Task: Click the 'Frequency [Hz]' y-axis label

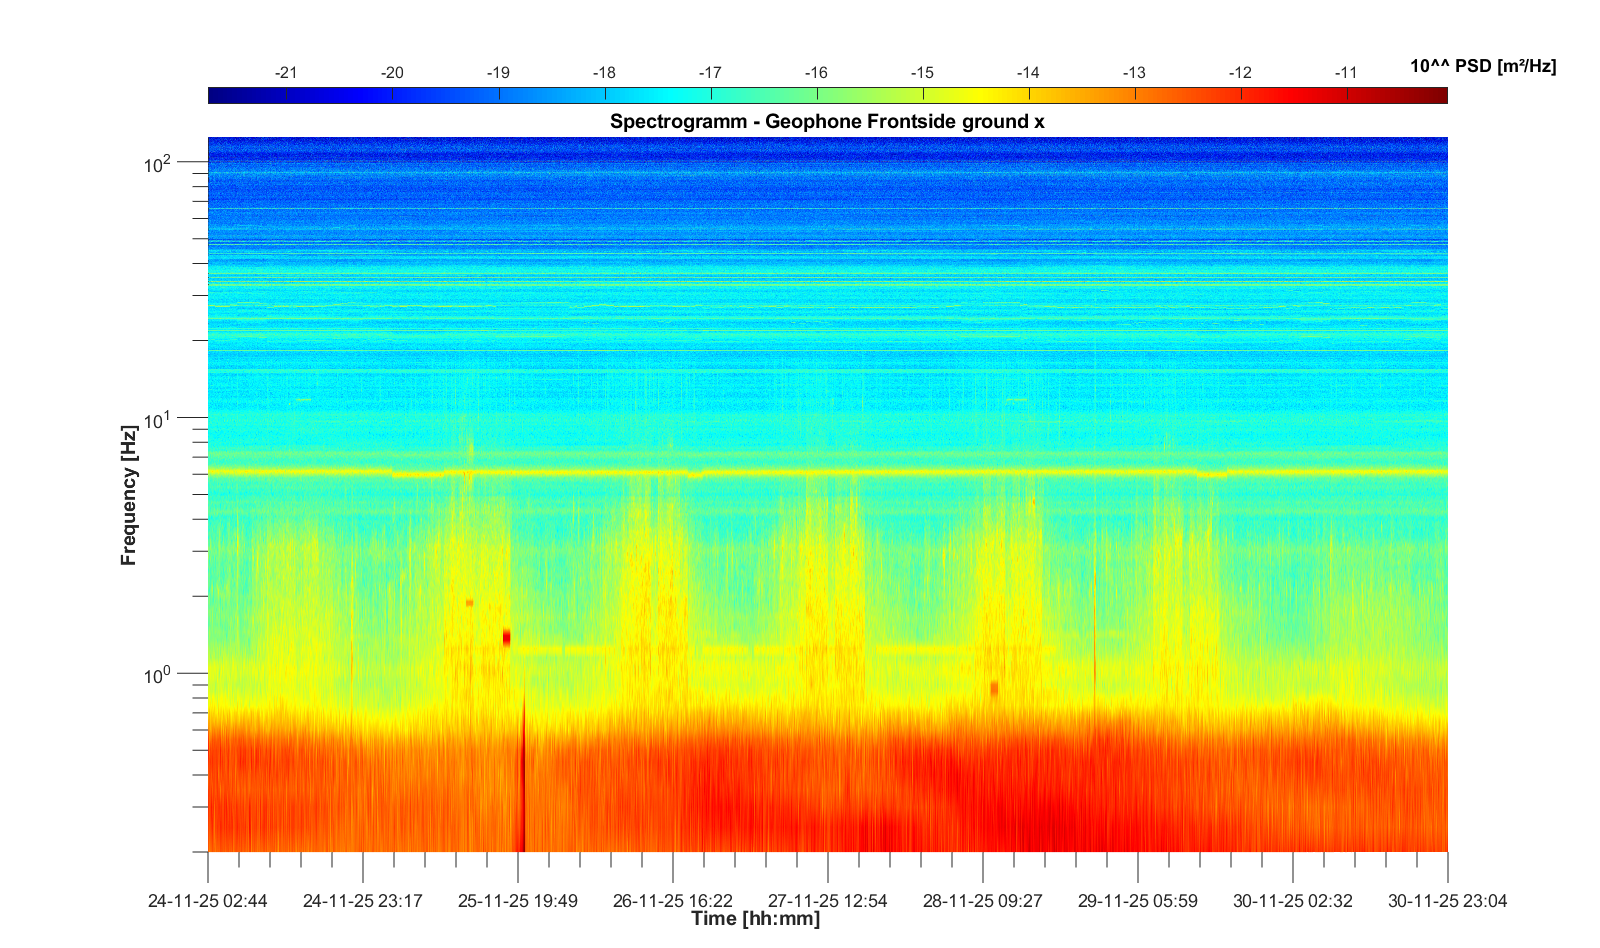Action: pos(128,495)
